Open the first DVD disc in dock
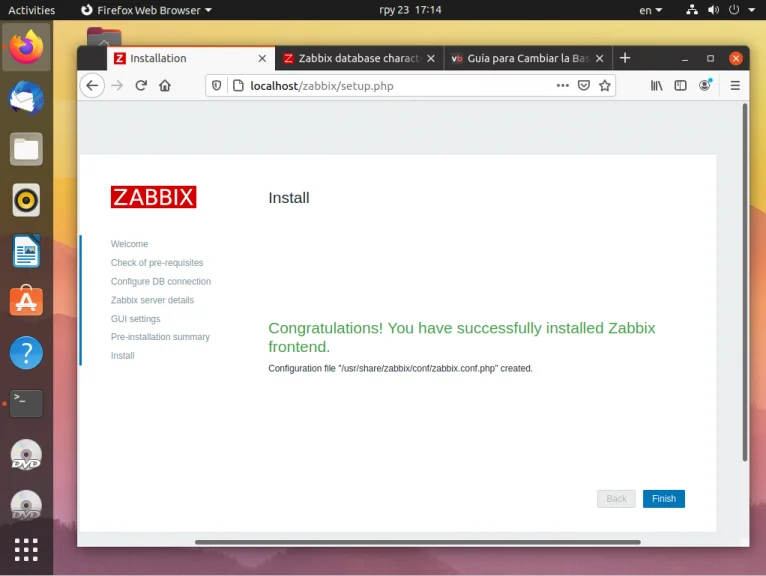766x576 pixels. tap(26, 455)
